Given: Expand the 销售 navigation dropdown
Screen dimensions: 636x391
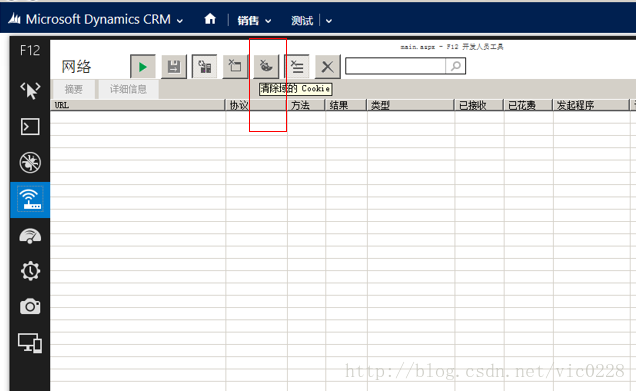Looking at the screenshot, I should point(268,21).
